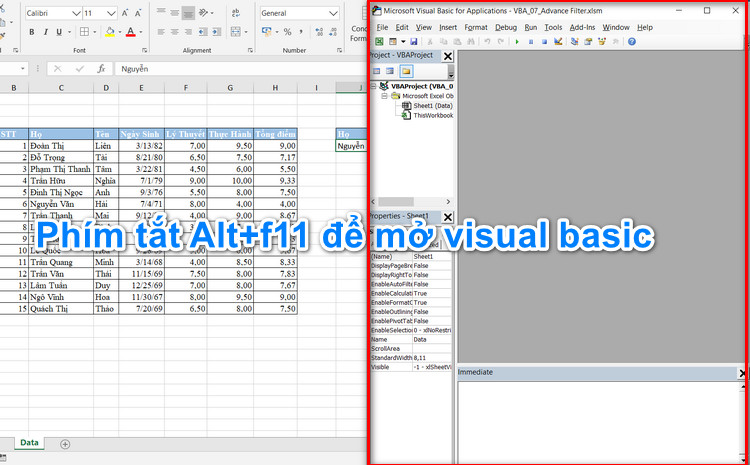
Task: Click the blue Help question mark icon
Action: tap(632, 42)
